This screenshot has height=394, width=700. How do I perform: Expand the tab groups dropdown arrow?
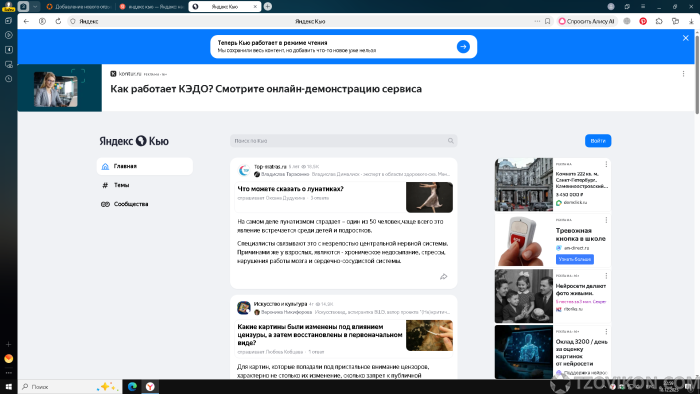point(35,7)
